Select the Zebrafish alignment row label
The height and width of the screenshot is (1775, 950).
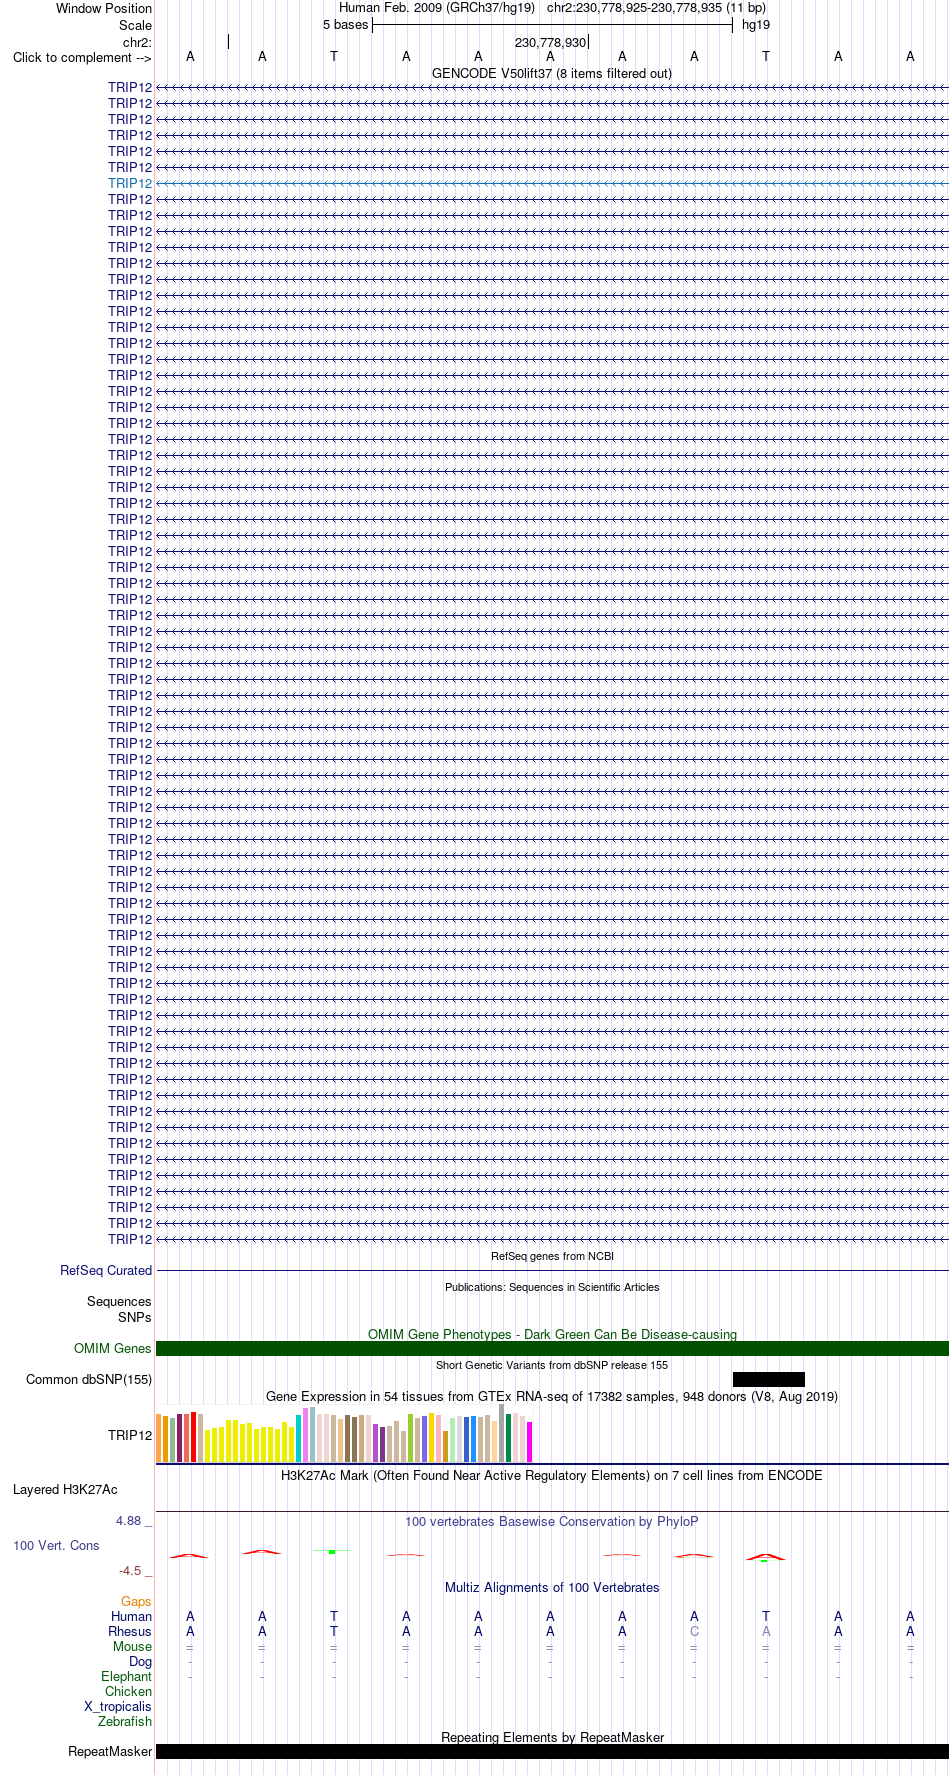point(125,1722)
